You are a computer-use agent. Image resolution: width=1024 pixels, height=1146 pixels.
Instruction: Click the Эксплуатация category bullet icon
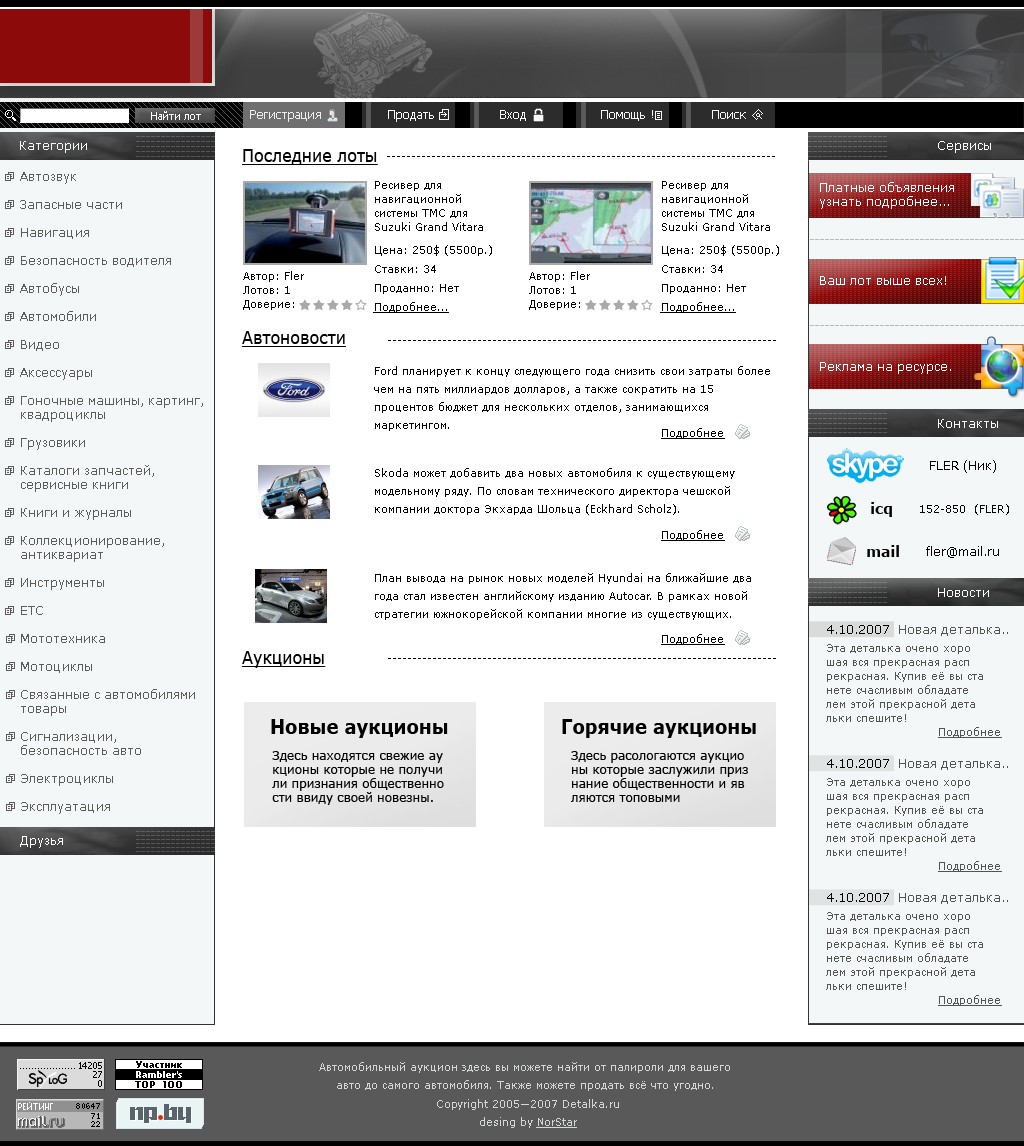pyautogui.click(x=10, y=806)
